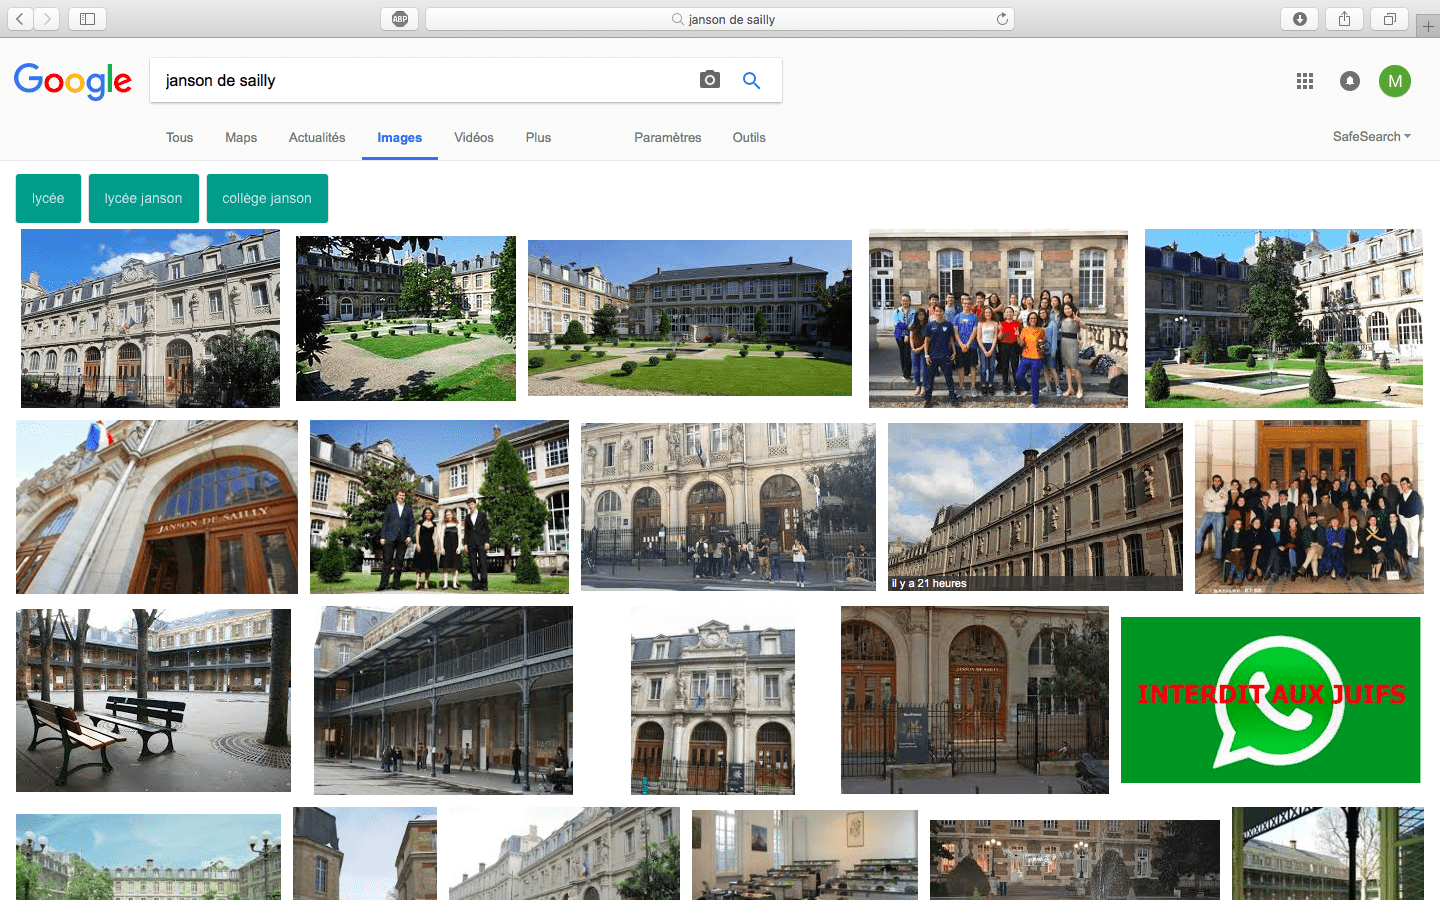The height and width of the screenshot is (900, 1440).
Task: Reload the page with refresh icon
Action: [x=1002, y=19]
